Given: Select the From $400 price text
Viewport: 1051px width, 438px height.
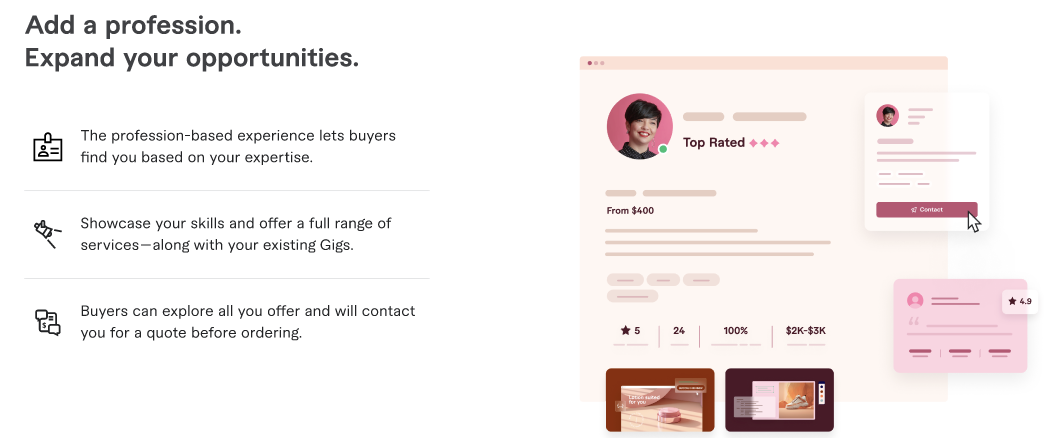Looking at the screenshot, I should tap(630, 211).
